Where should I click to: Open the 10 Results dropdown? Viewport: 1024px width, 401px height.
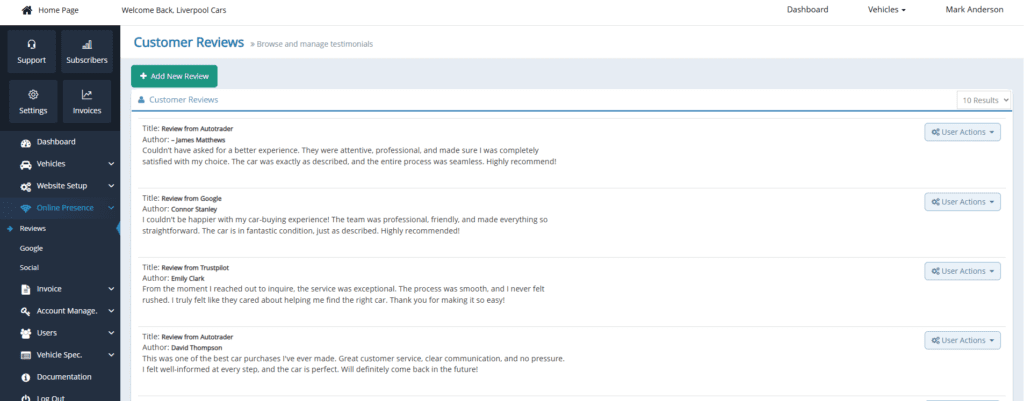(x=984, y=101)
